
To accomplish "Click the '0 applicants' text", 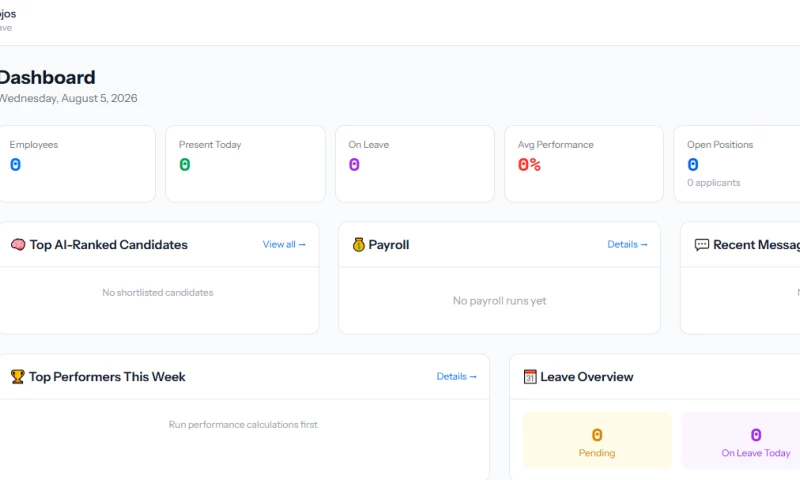I will [x=713, y=183].
